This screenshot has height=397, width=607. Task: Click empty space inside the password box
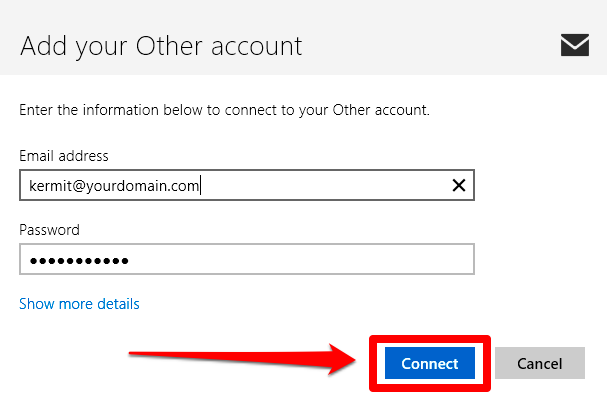click(302, 259)
